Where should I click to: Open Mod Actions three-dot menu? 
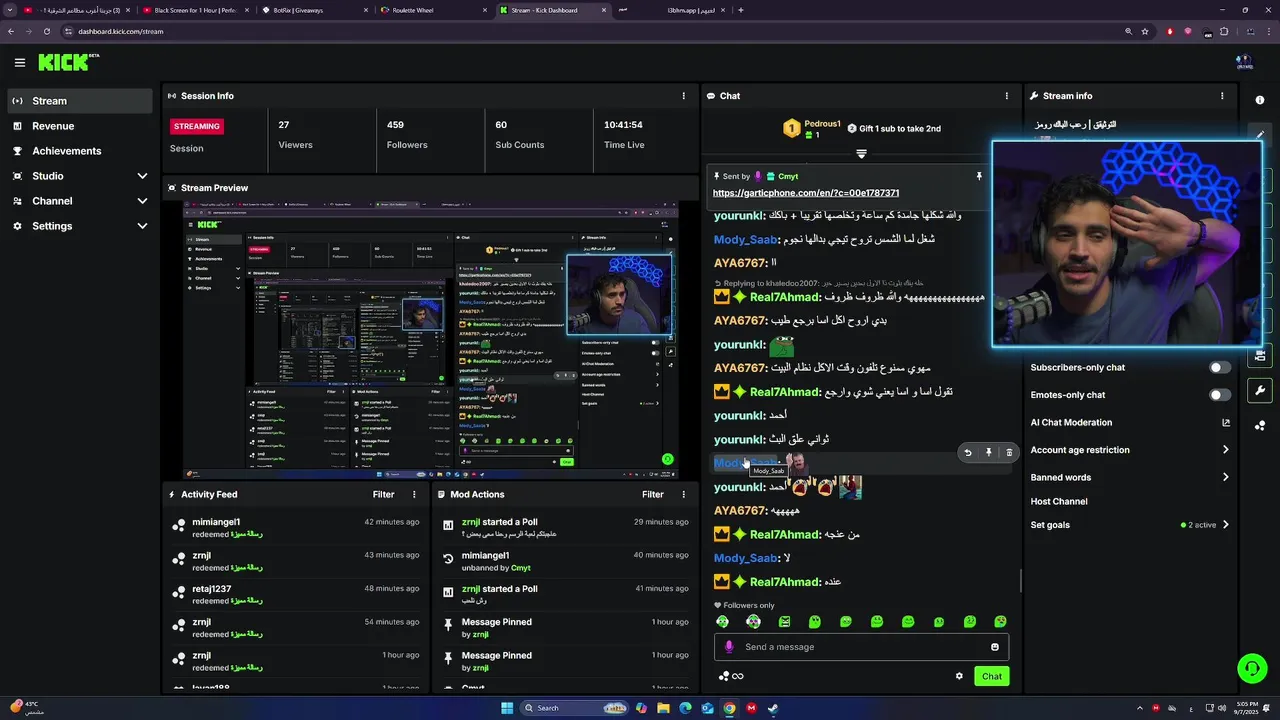coord(684,494)
